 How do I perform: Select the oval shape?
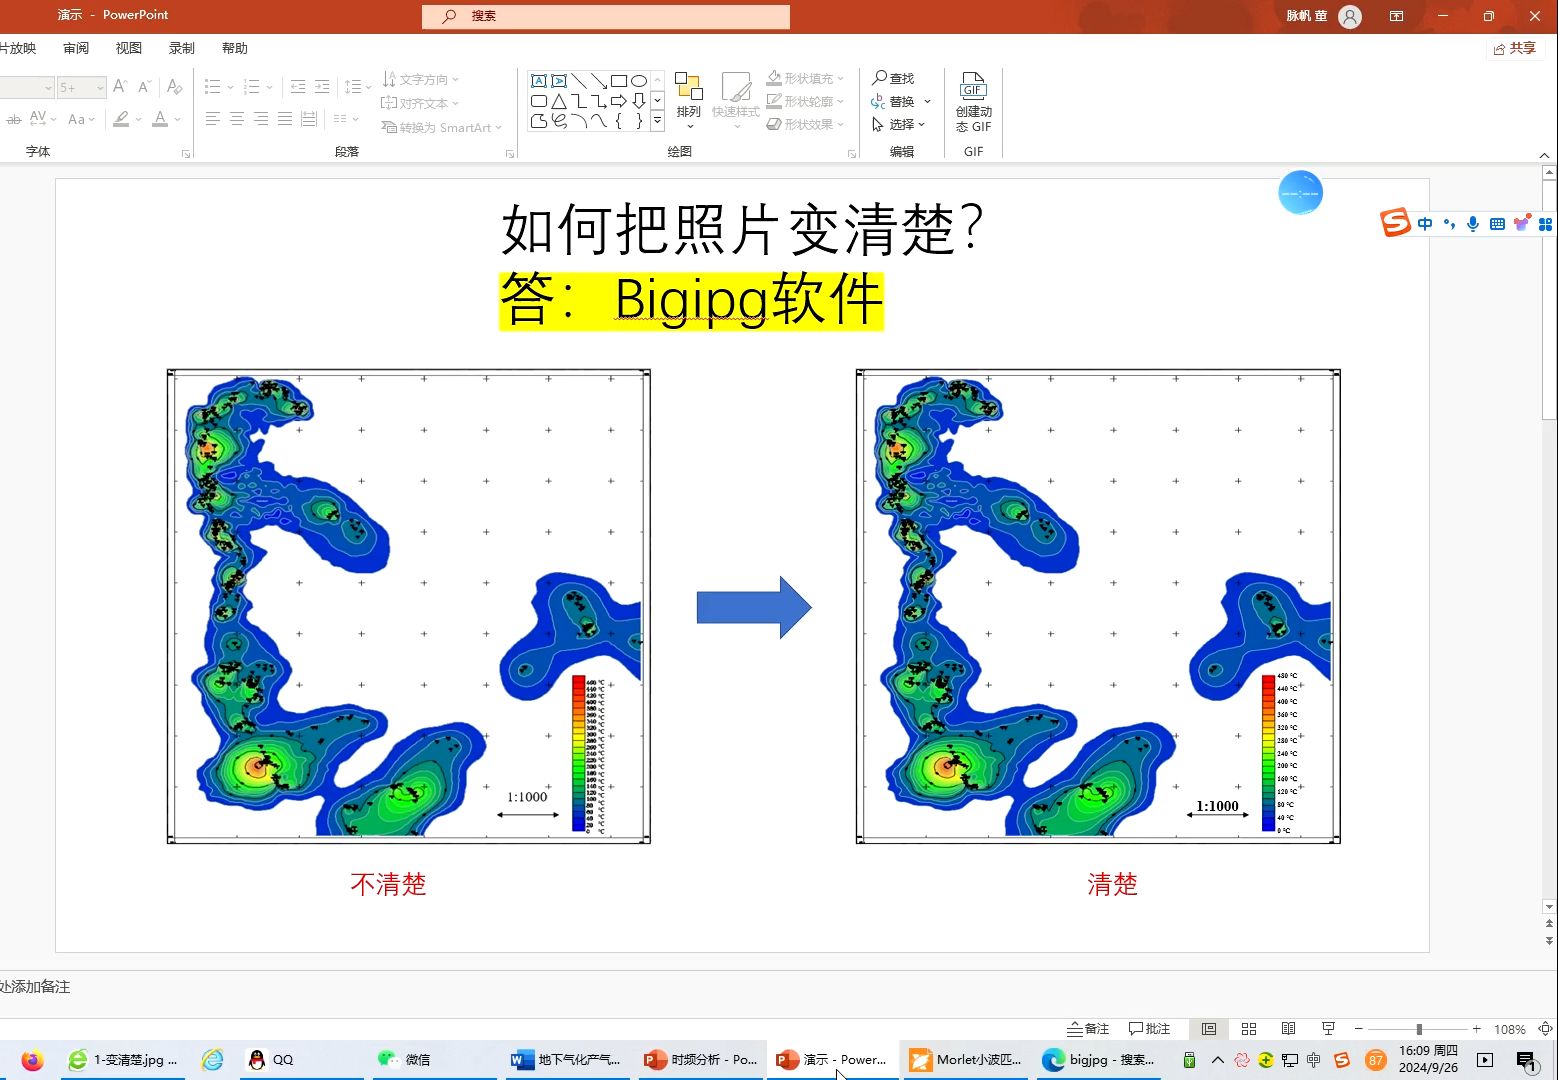(x=639, y=81)
